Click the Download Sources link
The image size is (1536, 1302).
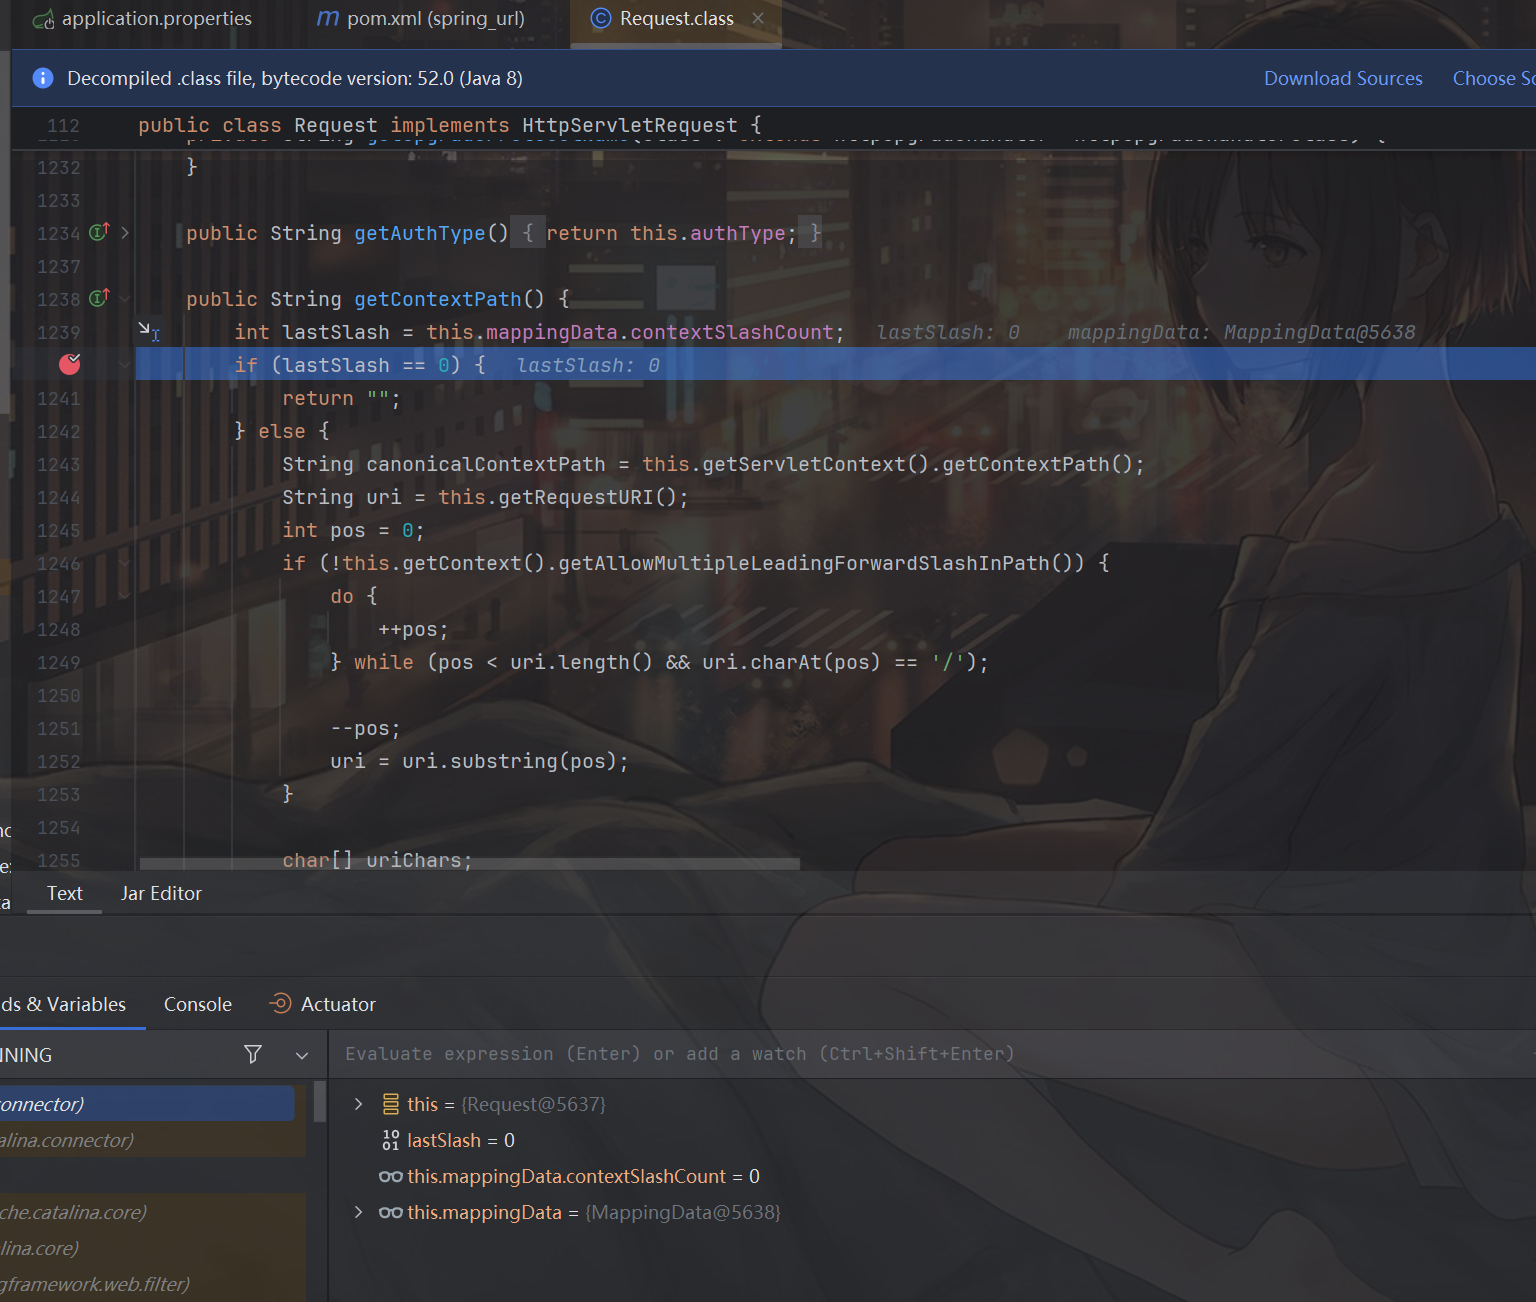[x=1342, y=78]
